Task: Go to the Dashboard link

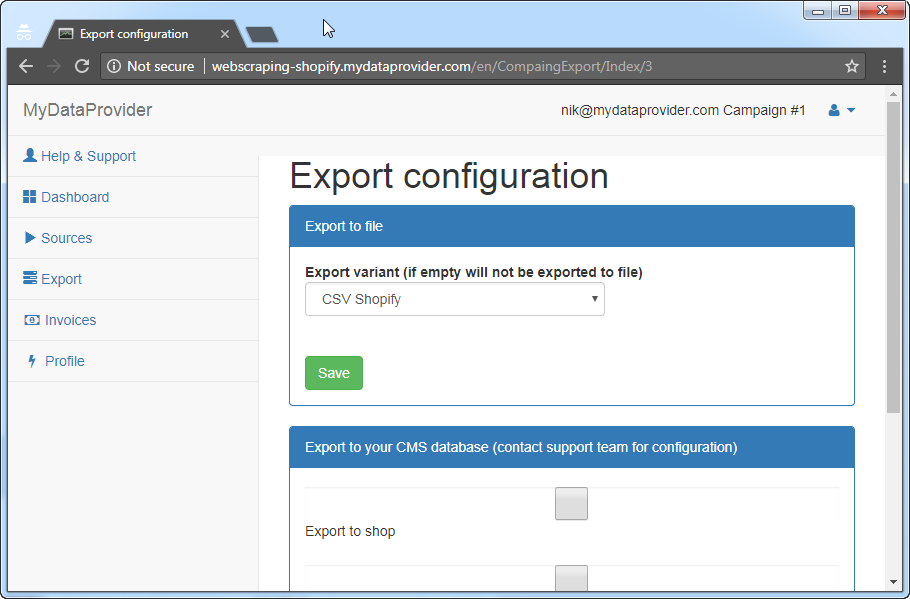Action: click(75, 197)
